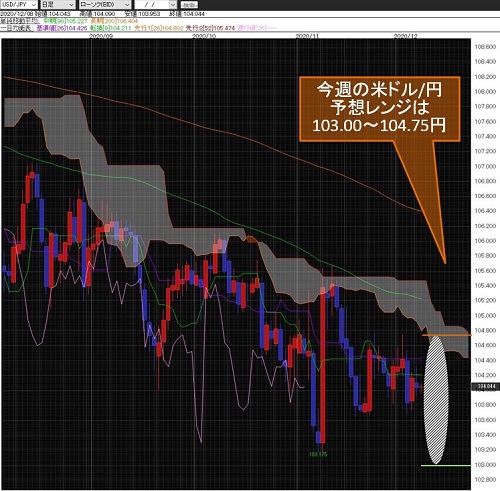Click the 基準線[26] Ichimoku label
500x491 pixels.
[62, 28]
